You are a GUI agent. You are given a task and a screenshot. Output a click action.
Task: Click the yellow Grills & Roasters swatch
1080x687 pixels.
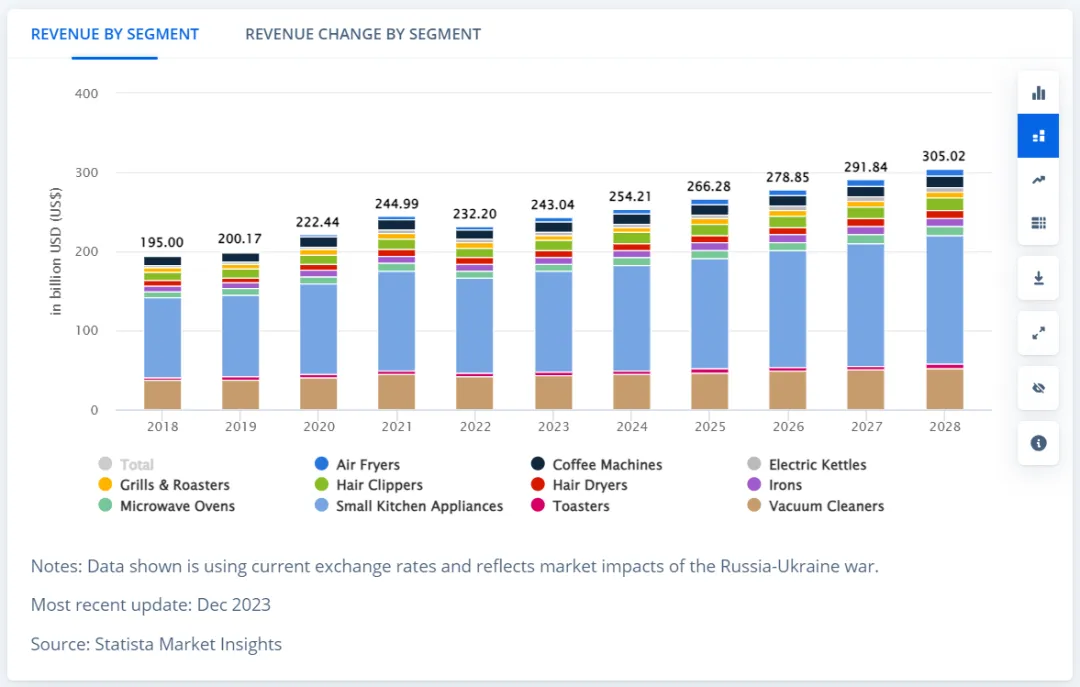point(105,485)
